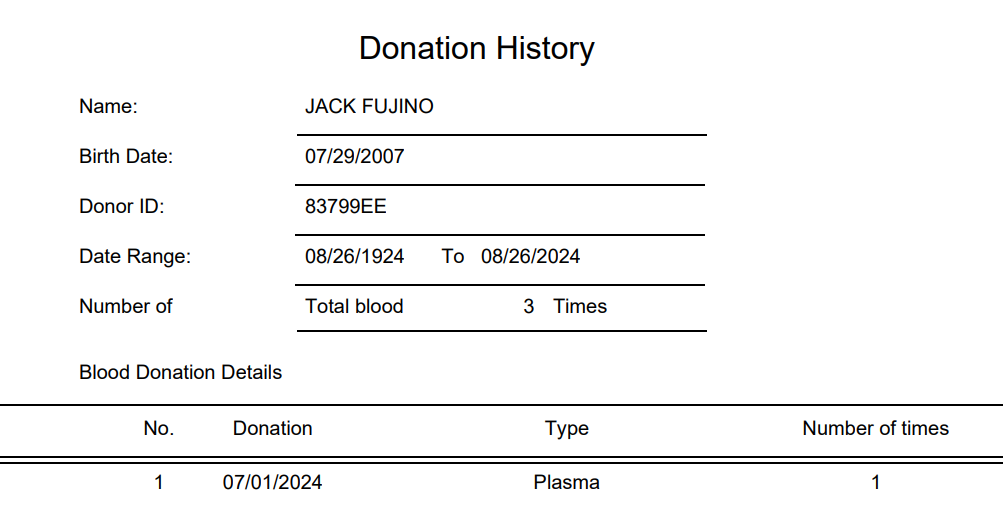This screenshot has width=1003, height=515.
Task: Click the Blood Donation Details heading
Action: click(x=180, y=372)
